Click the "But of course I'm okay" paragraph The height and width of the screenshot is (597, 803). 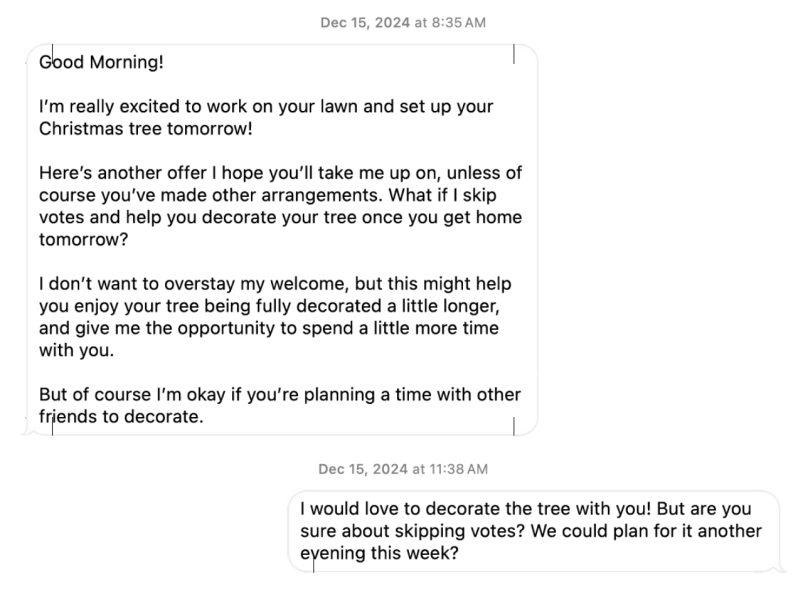point(280,405)
